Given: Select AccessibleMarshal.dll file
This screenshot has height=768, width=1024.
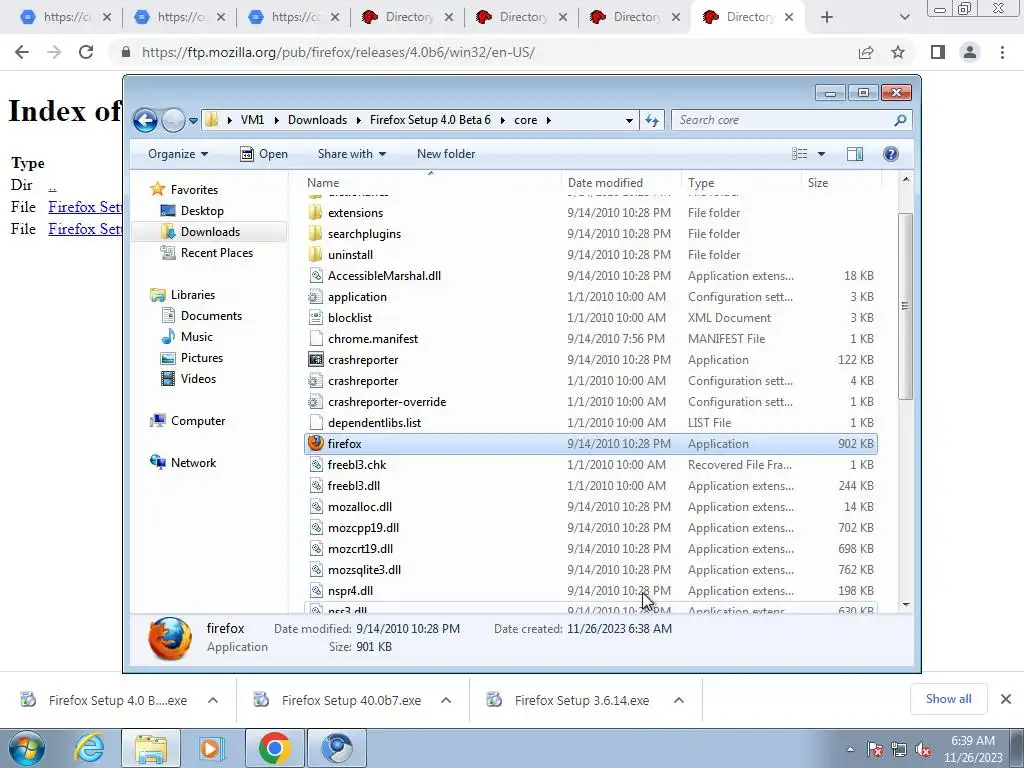Looking at the screenshot, I should click(384, 276).
